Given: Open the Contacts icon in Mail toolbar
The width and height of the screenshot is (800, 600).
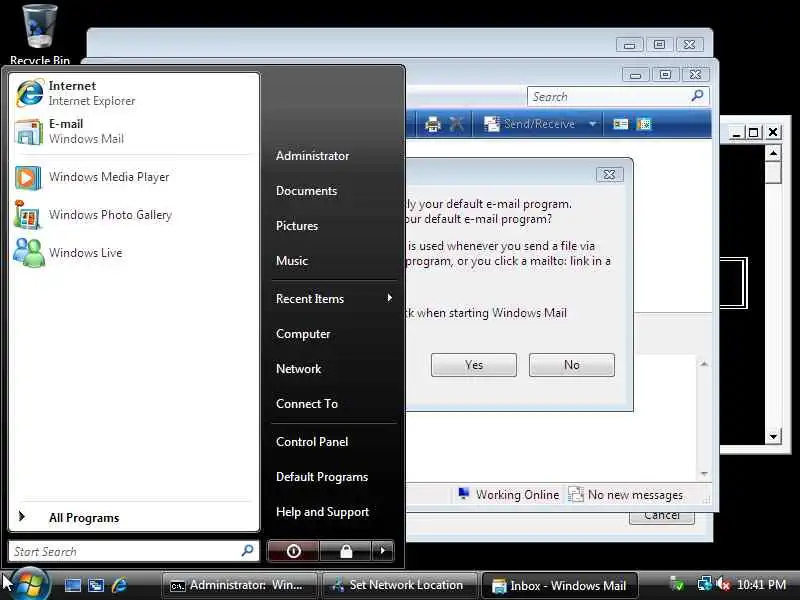Looking at the screenshot, I should click(620, 124).
